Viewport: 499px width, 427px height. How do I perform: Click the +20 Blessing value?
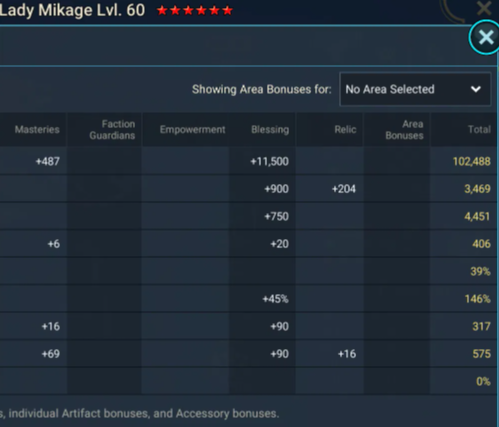click(x=279, y=244)
